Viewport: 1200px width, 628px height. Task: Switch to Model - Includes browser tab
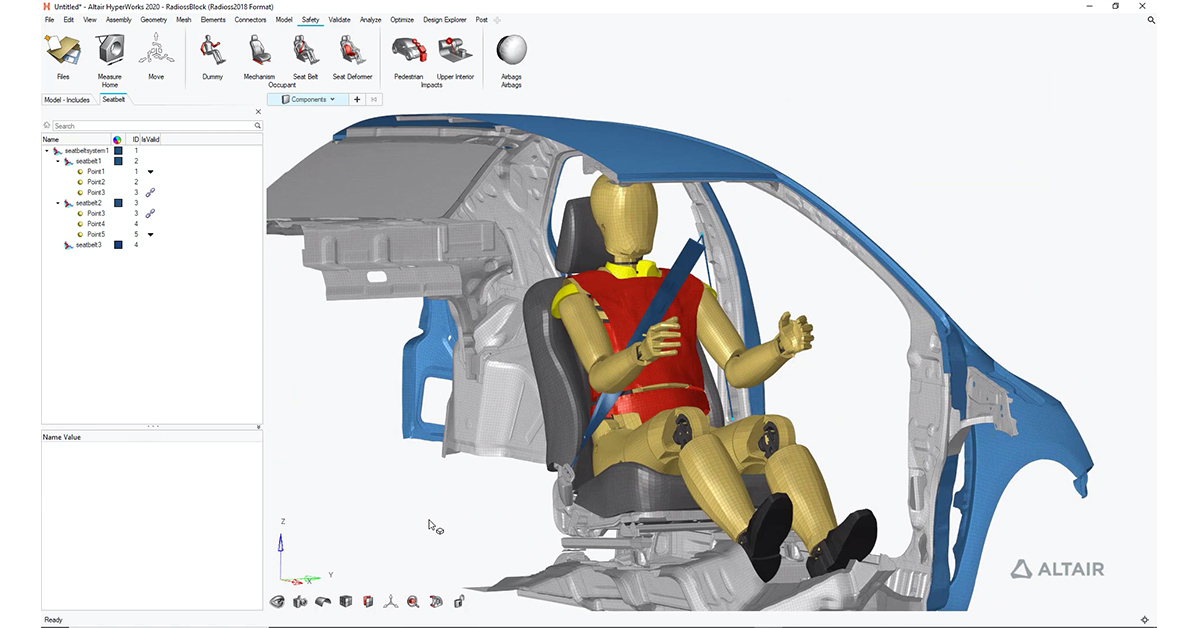[68, 100]
